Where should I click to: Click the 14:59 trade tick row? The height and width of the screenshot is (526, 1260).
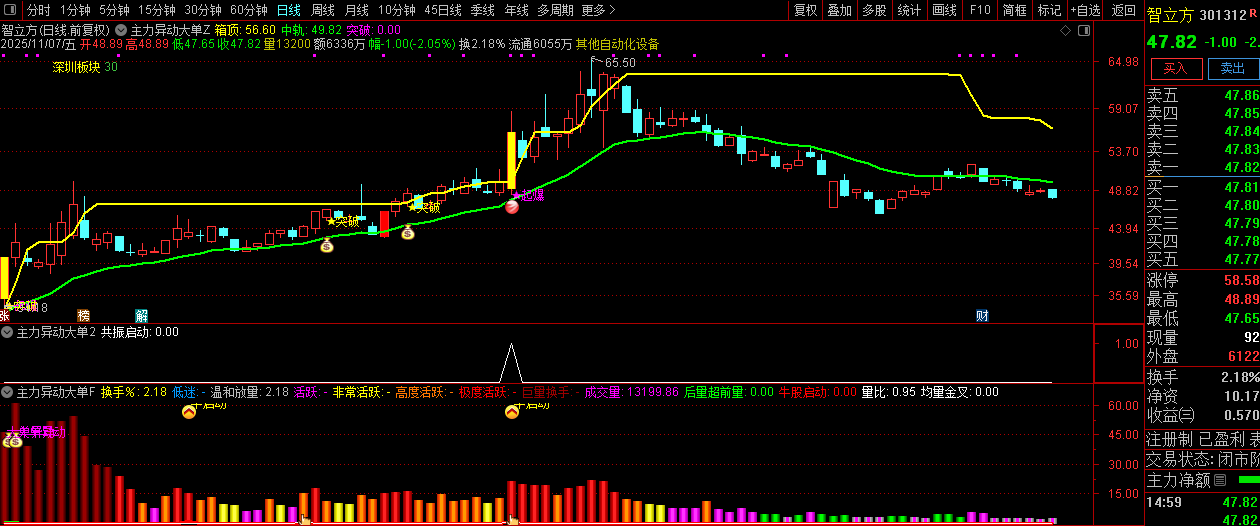[1203, 502]
